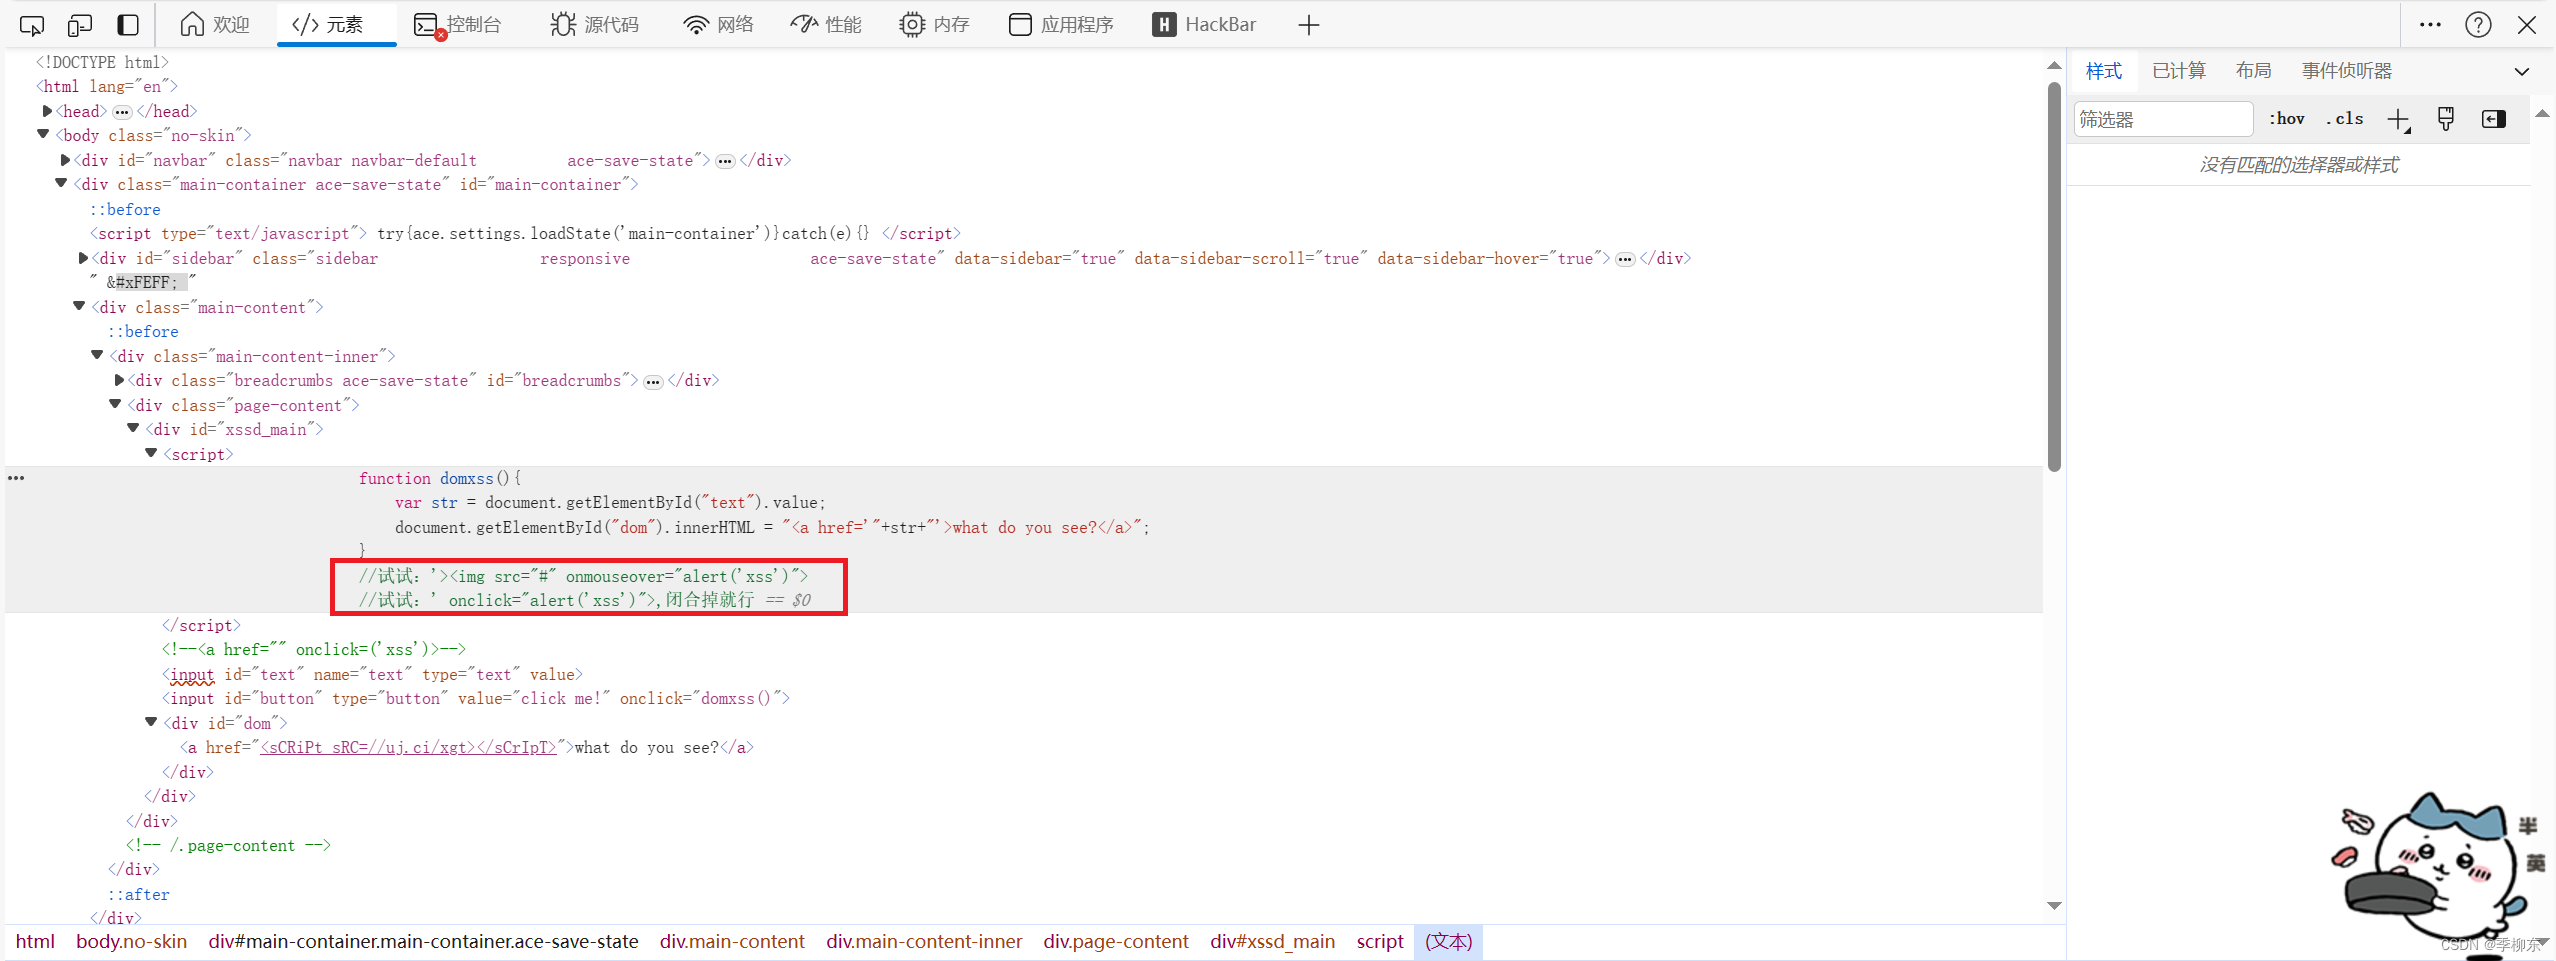The height and width of the screenshot is (961, 2556).
Task: Click the elements panel scroll-up arrow
Action: click(x=2054, y=65)
